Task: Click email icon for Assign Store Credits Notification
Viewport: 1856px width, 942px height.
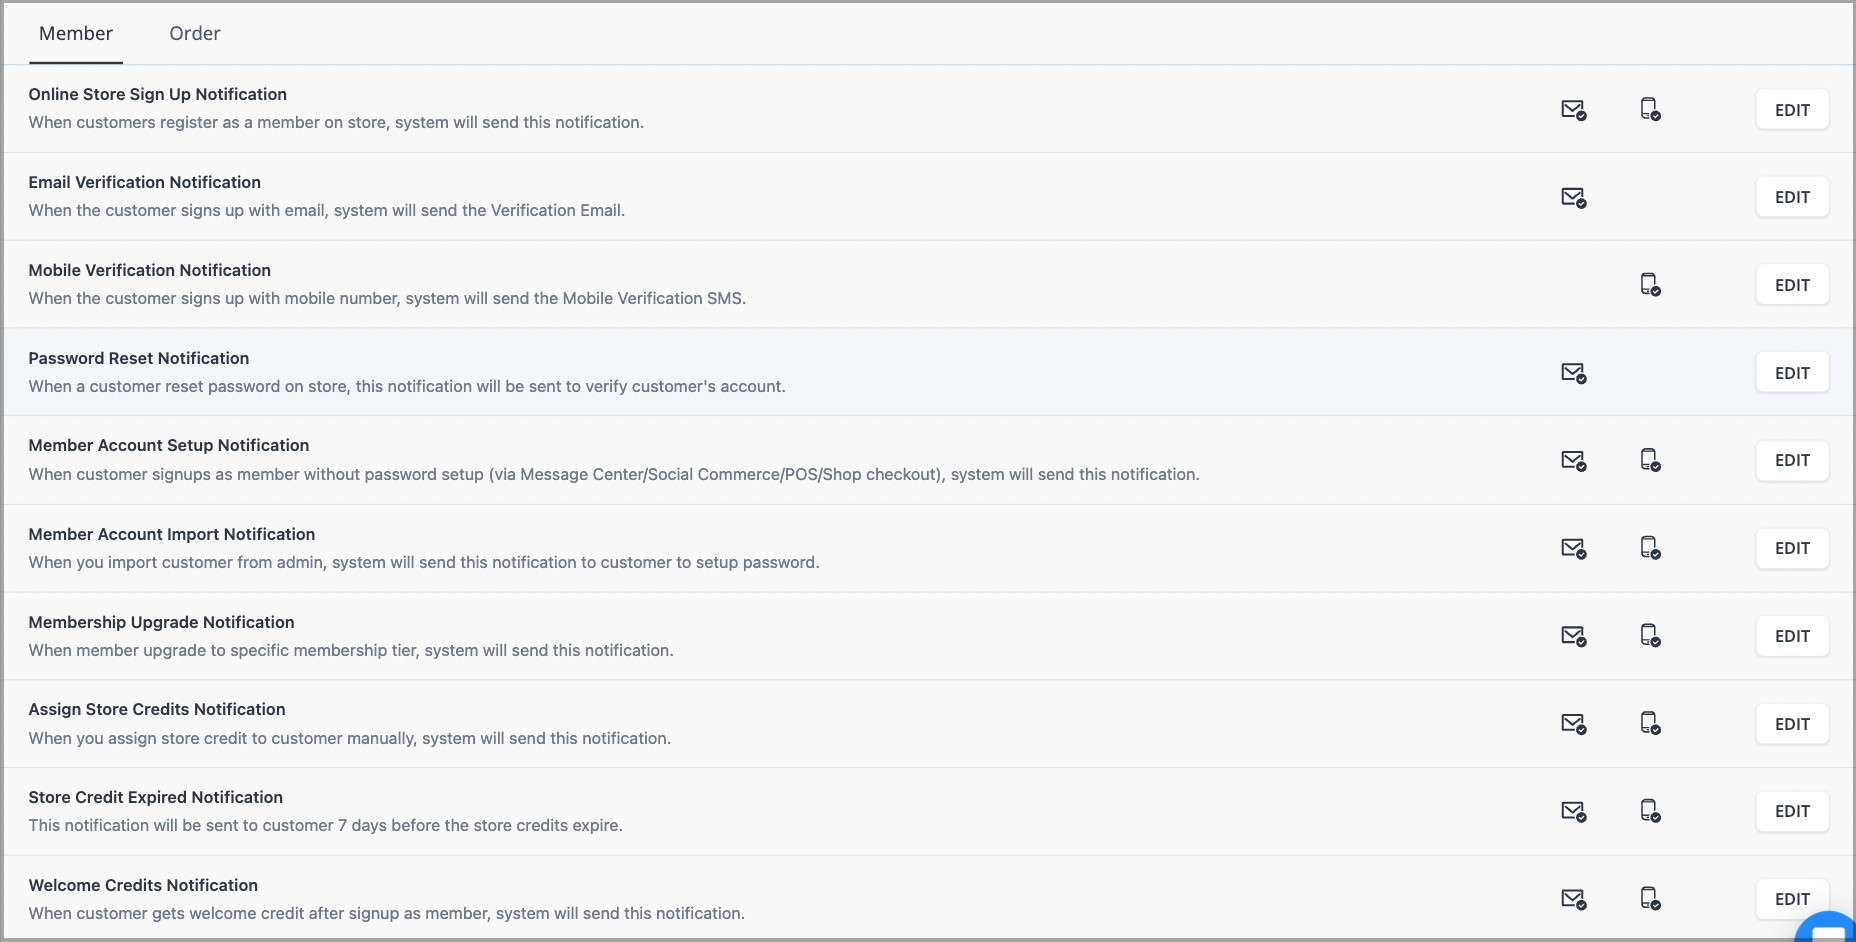Action: coord(1574,724)
